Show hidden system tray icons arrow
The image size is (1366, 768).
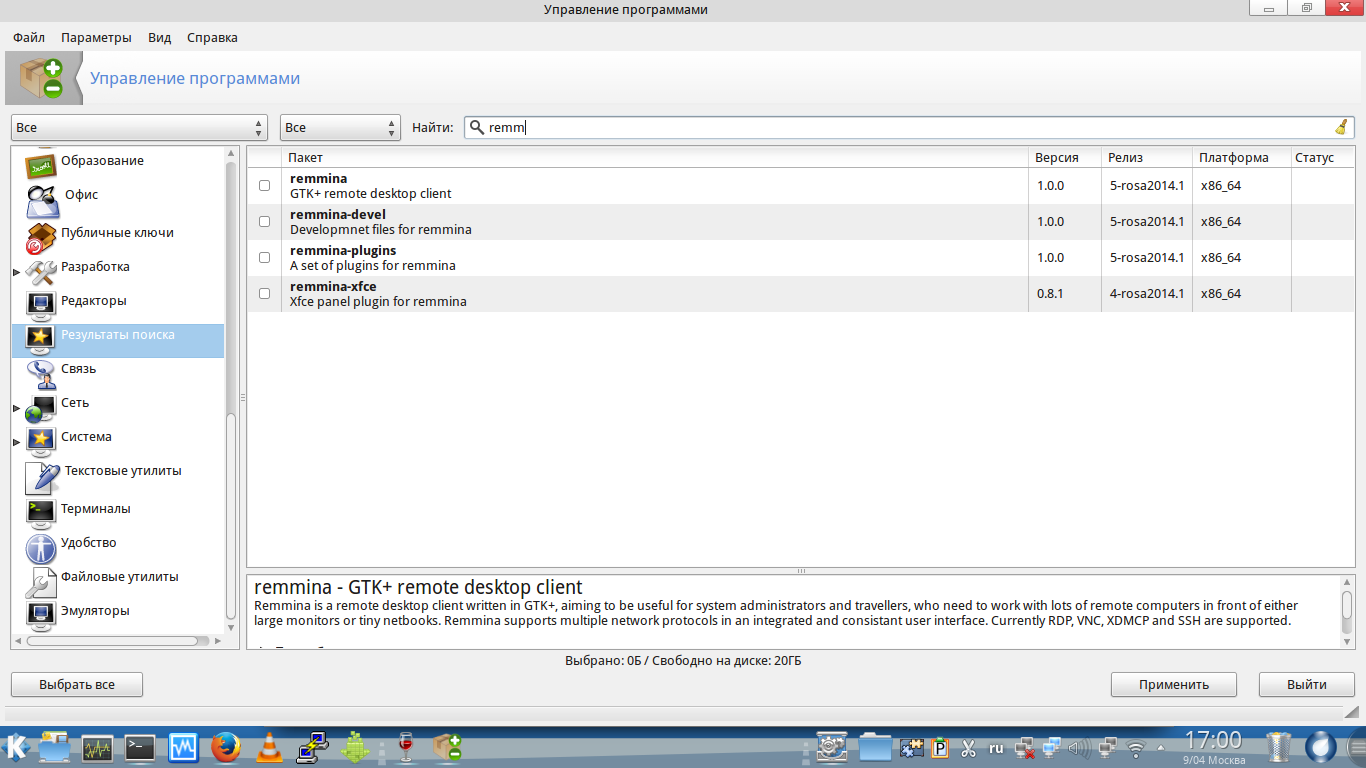click(x=1162, y=747)
